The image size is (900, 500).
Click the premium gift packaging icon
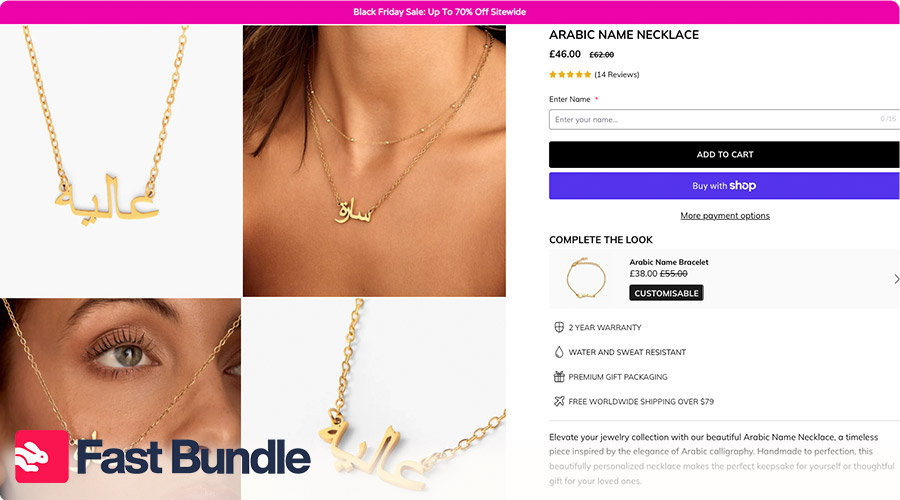(x=559, y=377)
